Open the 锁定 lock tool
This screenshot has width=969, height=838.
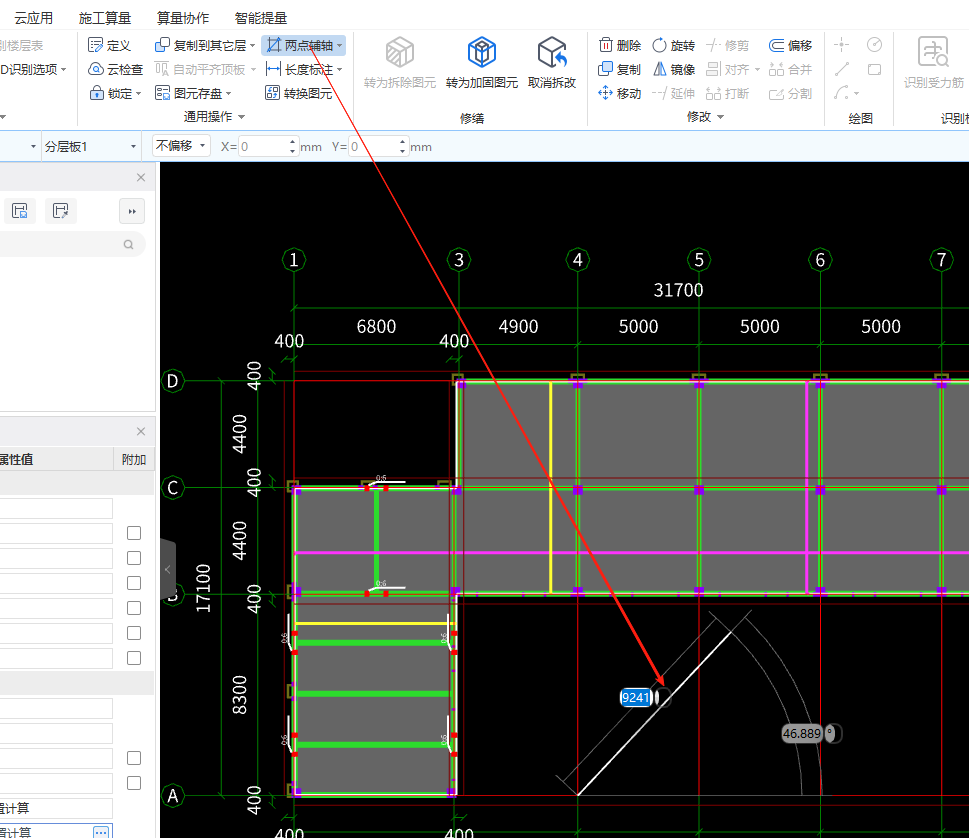pos(112,93)
